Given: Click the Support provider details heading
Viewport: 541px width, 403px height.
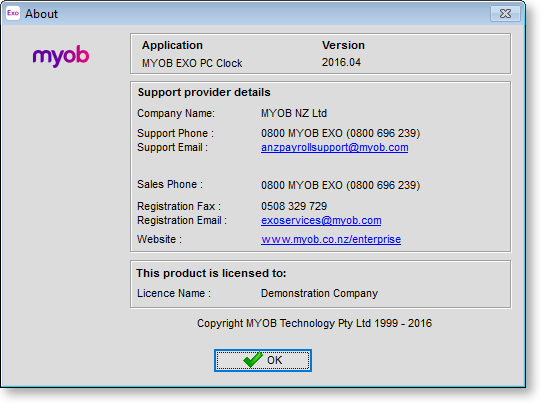Looking at the screenshot, I should tap(204, 92).
